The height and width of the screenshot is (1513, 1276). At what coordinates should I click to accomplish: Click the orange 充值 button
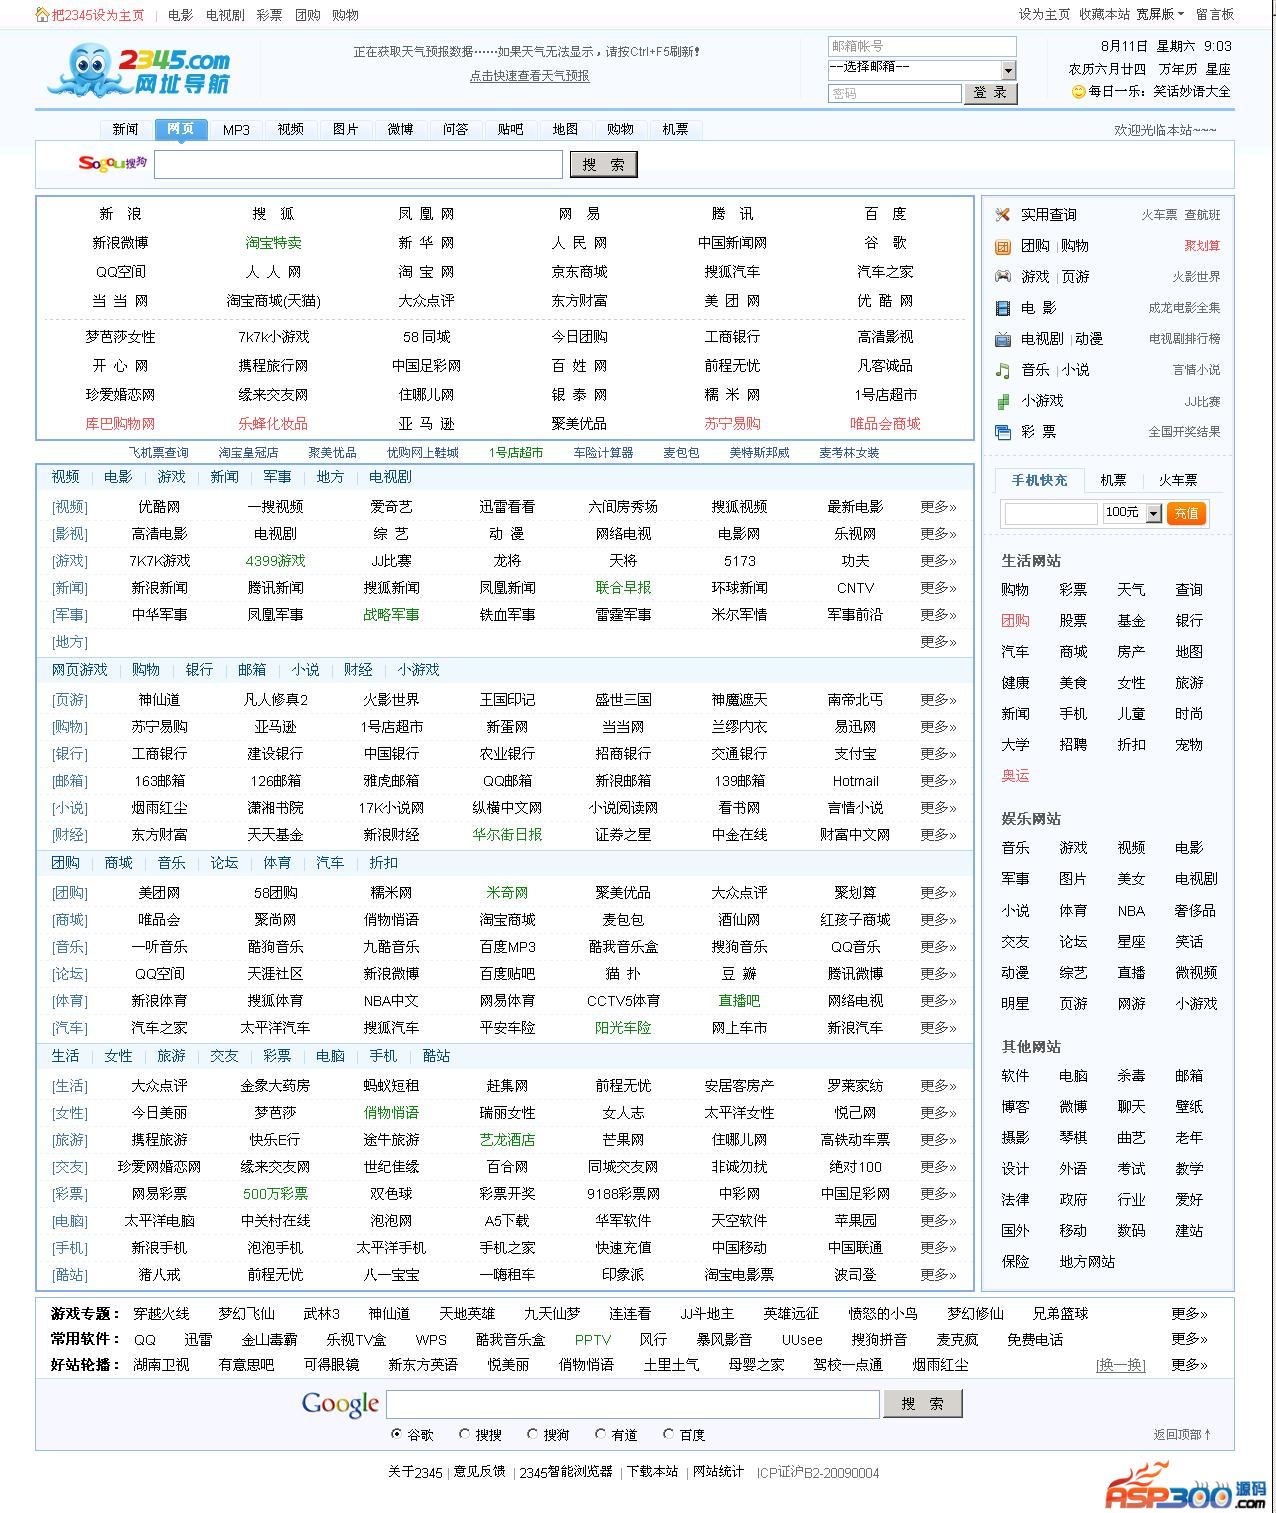(1186, 513)
